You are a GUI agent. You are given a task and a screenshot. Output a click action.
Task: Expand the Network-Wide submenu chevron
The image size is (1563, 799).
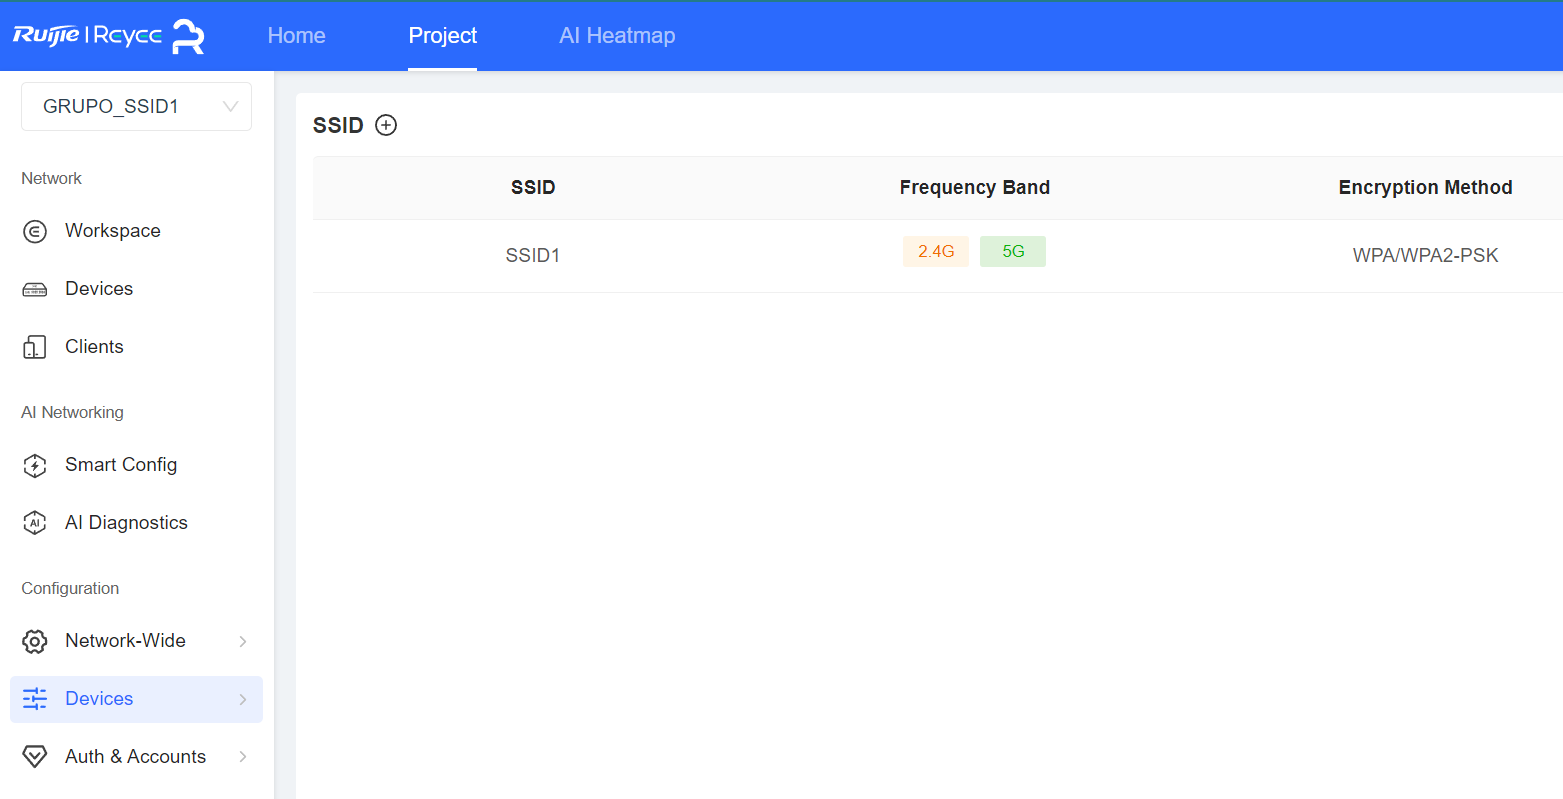tap(243, 641)
